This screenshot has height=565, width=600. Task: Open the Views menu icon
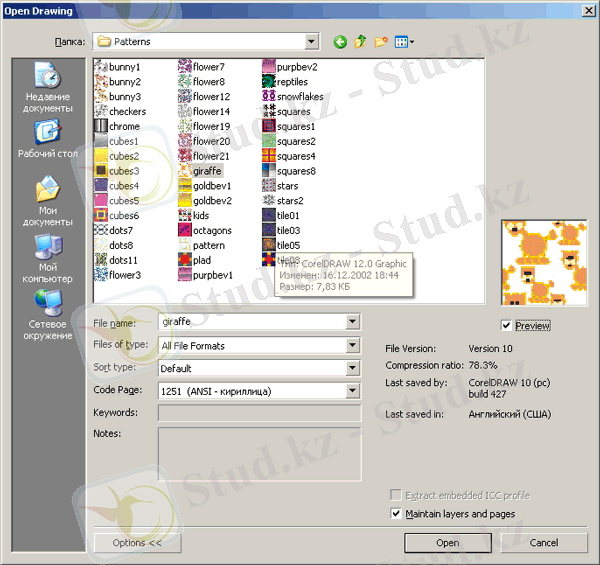tap(404, 42)
